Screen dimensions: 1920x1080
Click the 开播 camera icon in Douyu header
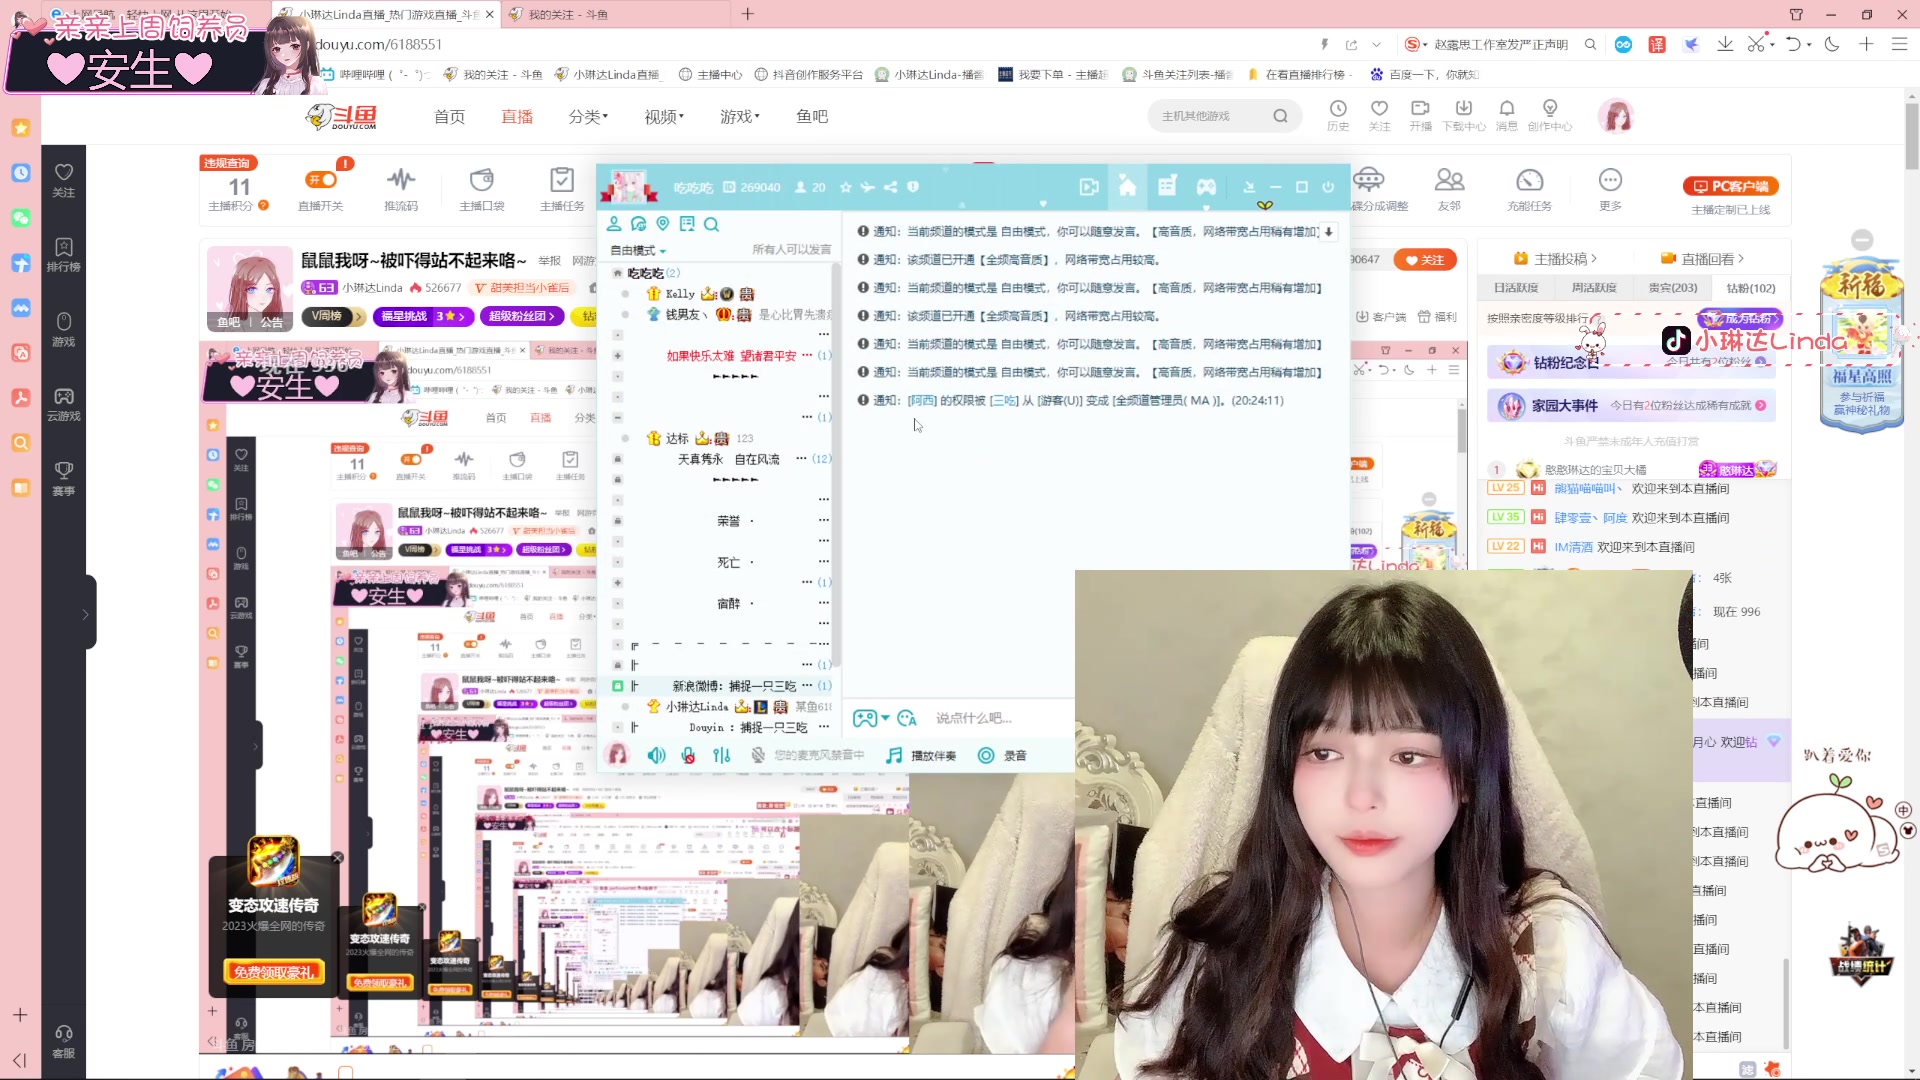tap(1420, 115)
